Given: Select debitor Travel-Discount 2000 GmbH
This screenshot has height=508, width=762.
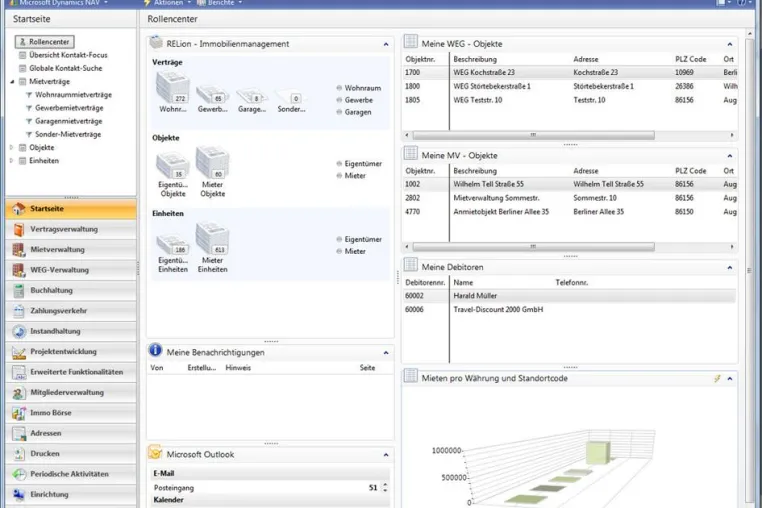Looking at the screenshot, I should pyautogui.click(x=570, y=310).
